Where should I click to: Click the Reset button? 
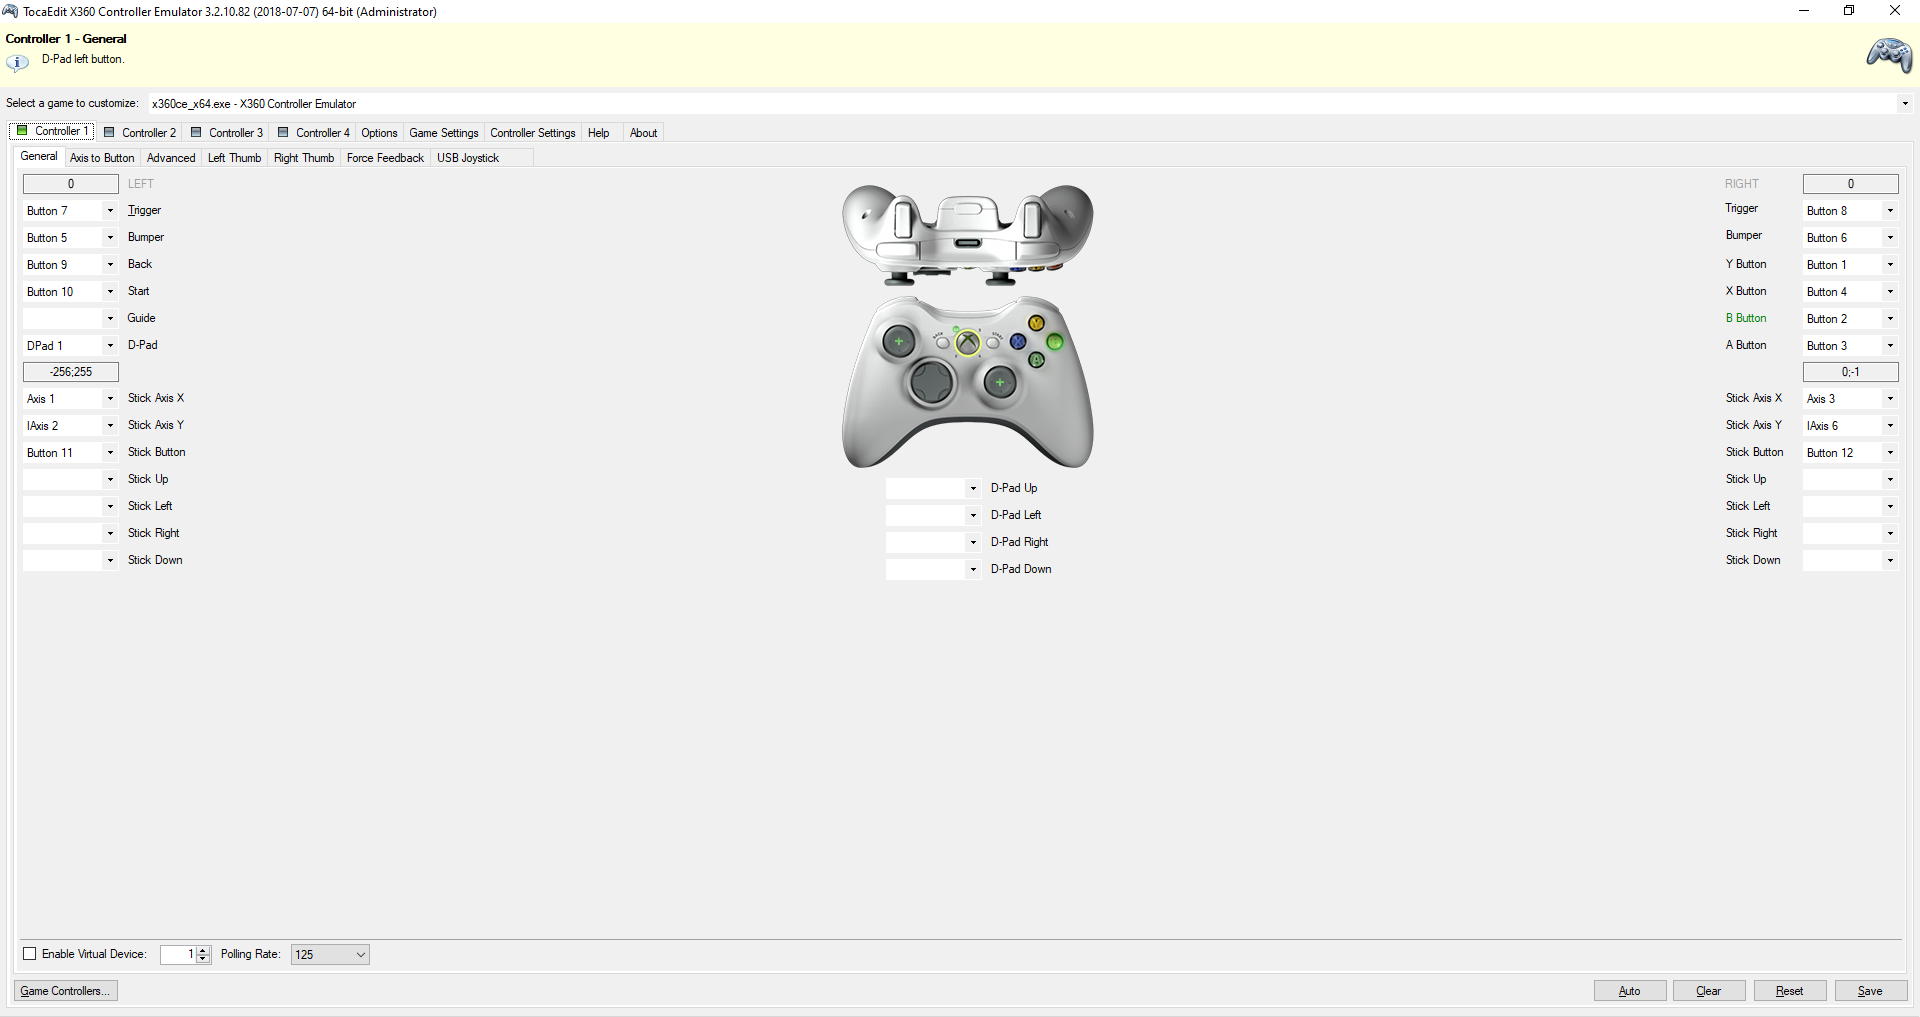coord(1790,991)
